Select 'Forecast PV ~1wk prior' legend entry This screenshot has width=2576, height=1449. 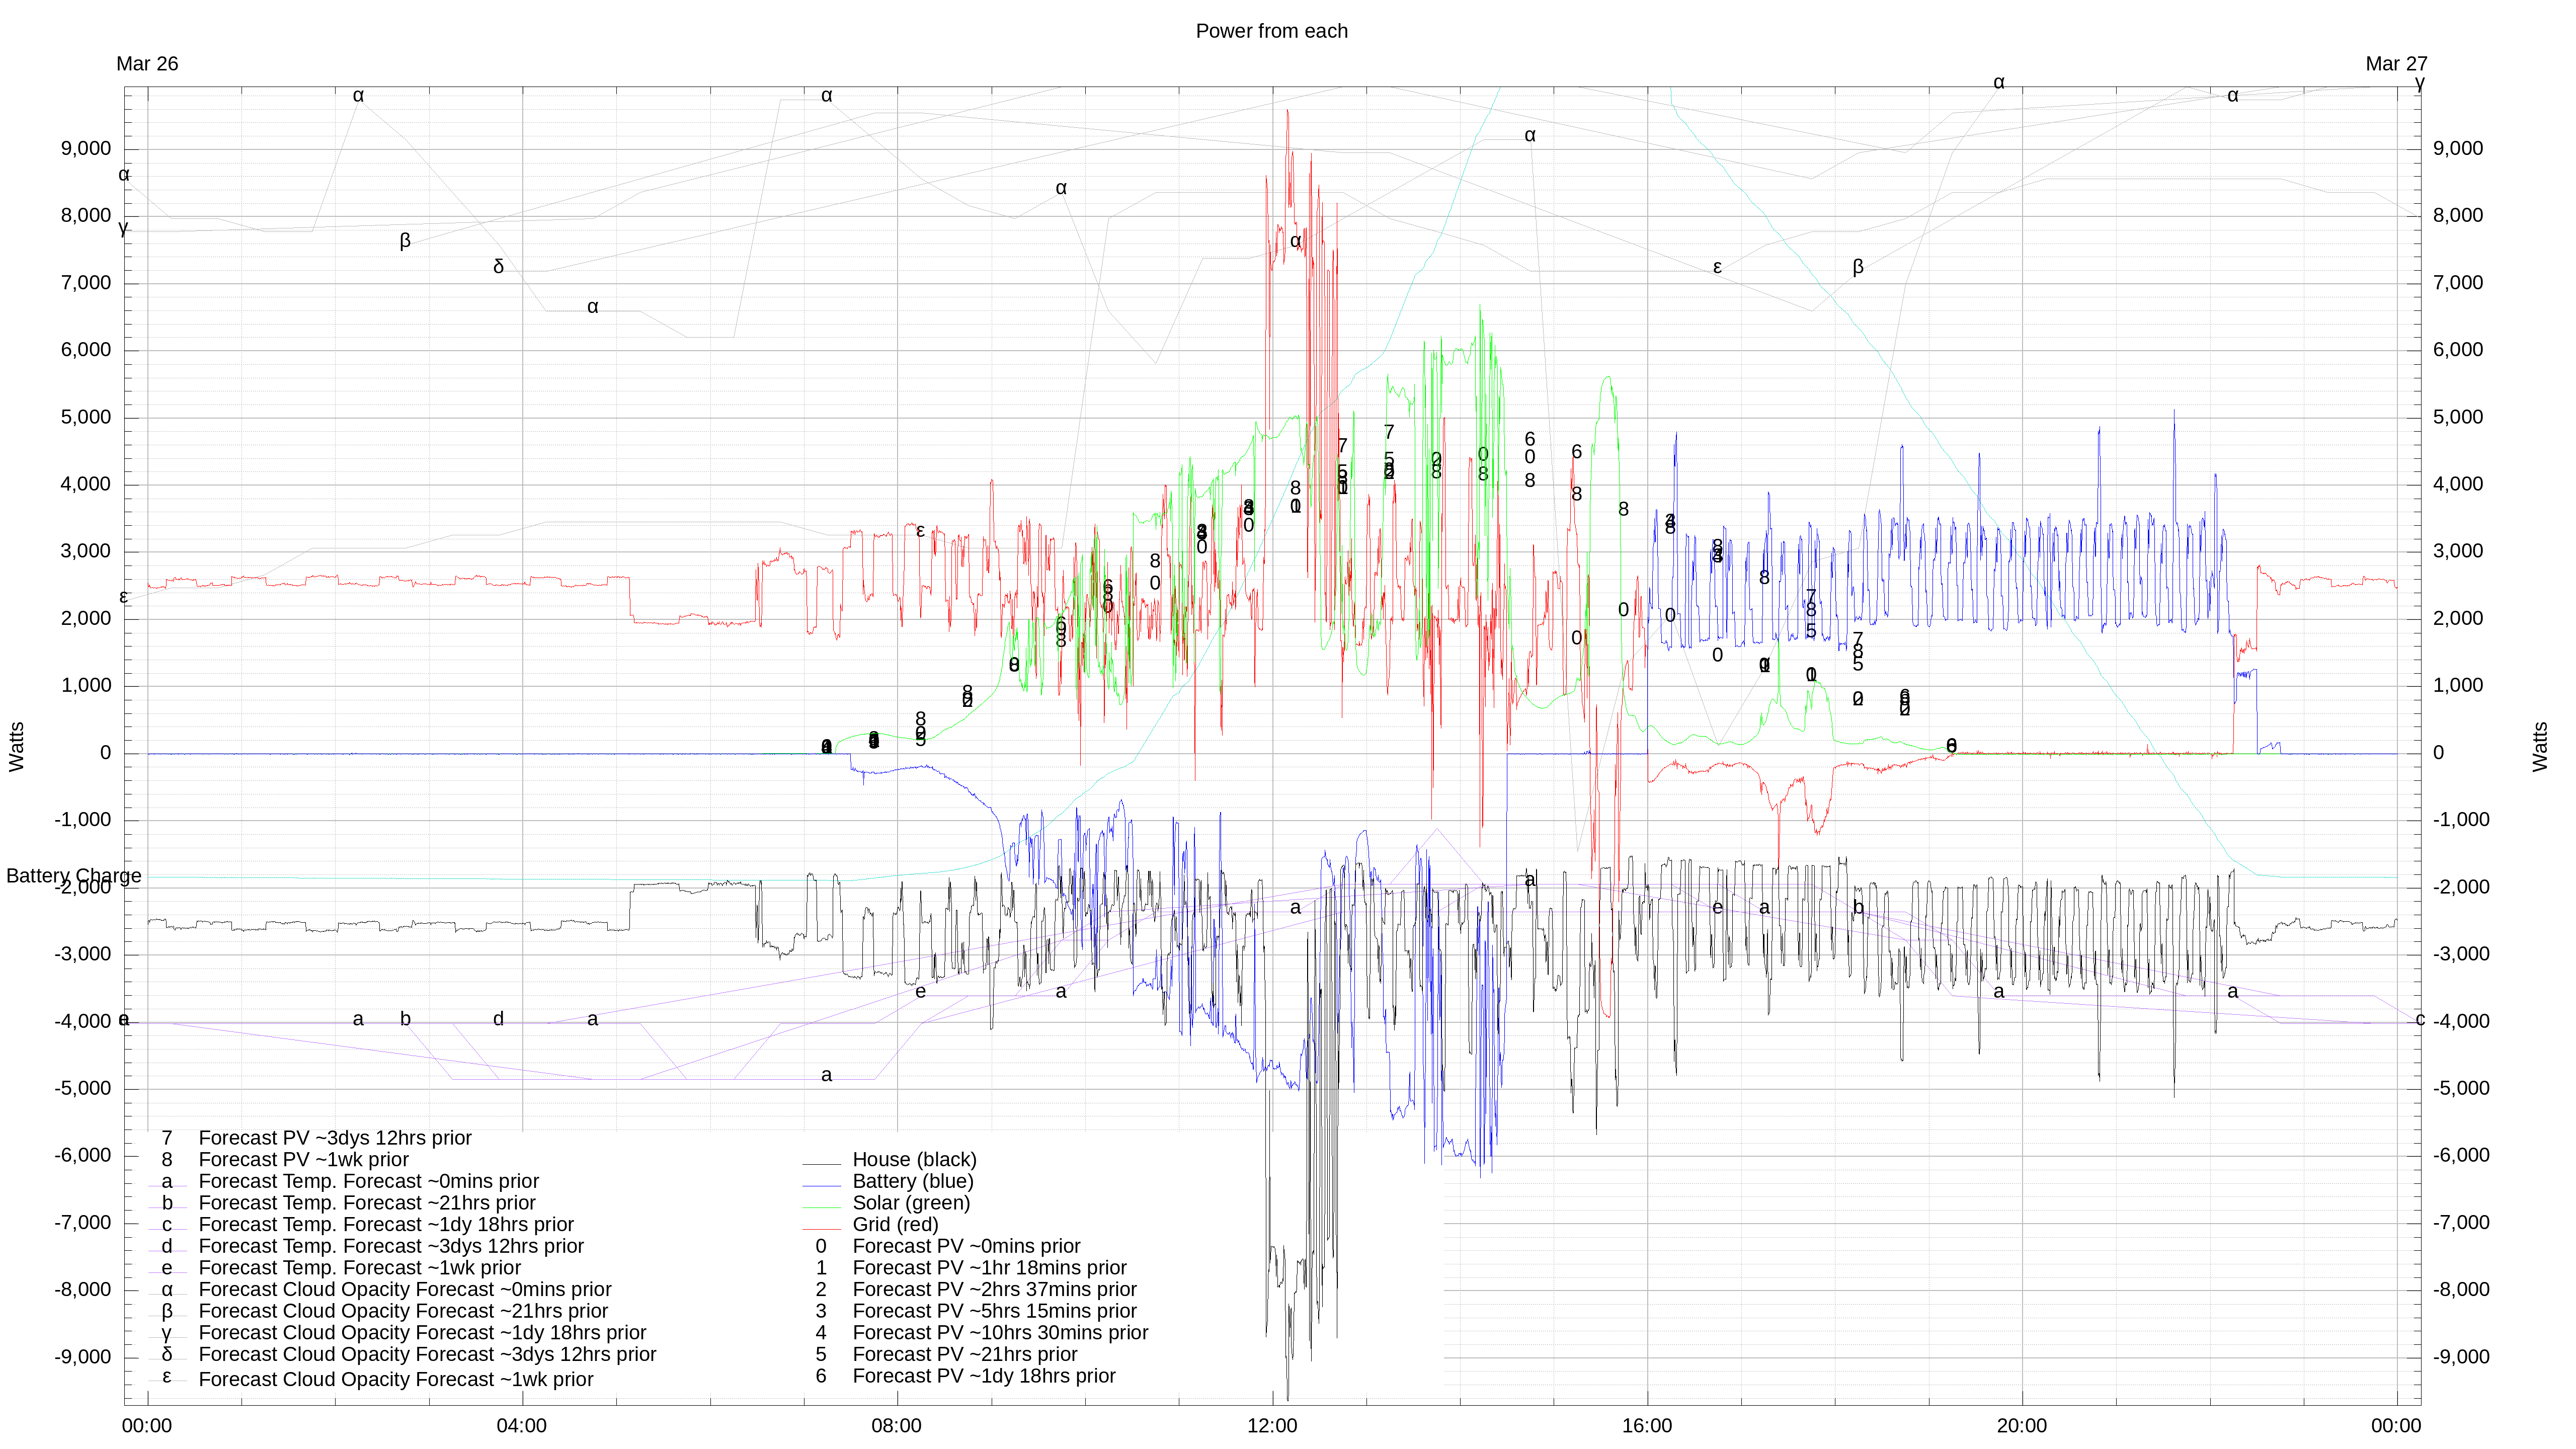(303, 1160)
